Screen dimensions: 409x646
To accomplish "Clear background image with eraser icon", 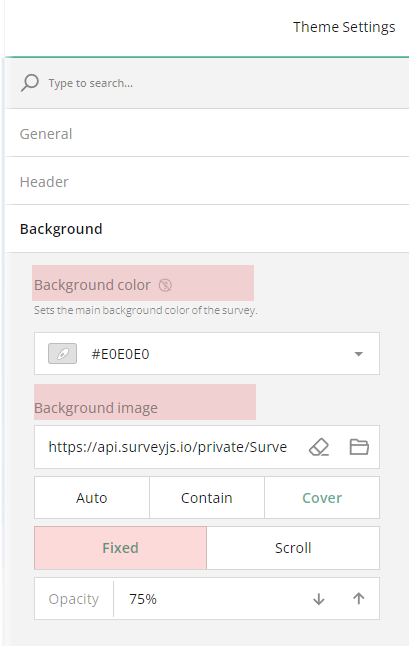I will (x=319, y=447).
